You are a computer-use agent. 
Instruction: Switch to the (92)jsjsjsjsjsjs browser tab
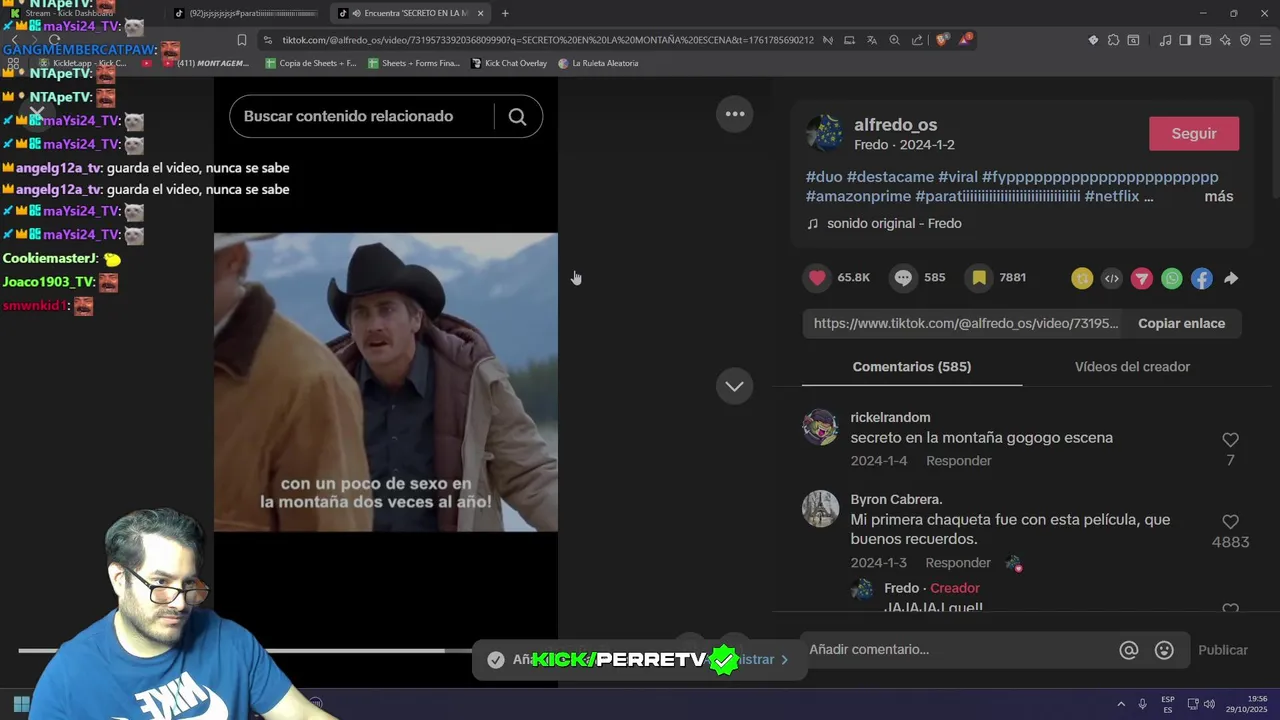click(x=245, y=13)
